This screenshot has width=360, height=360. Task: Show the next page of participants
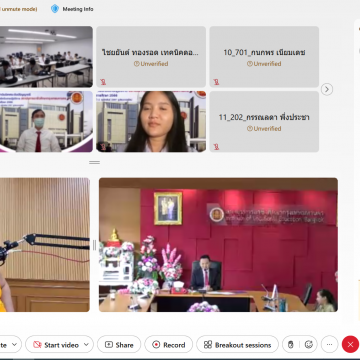tap(327, 89)
